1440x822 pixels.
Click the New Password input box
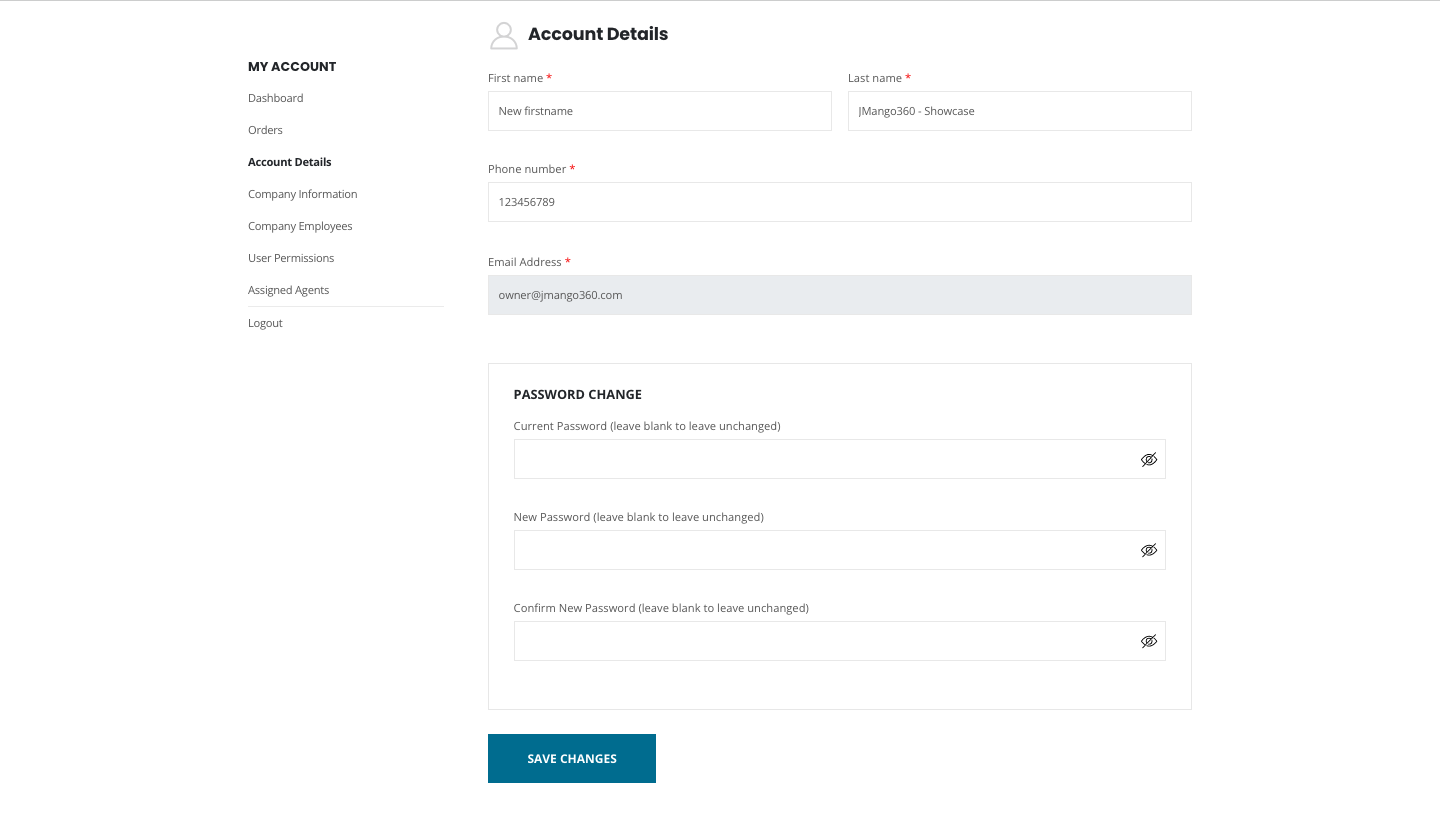(x=820, y=551)
